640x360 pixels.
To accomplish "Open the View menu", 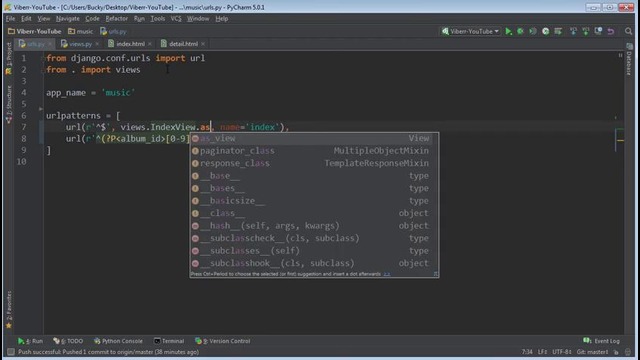I will point(44,19).
